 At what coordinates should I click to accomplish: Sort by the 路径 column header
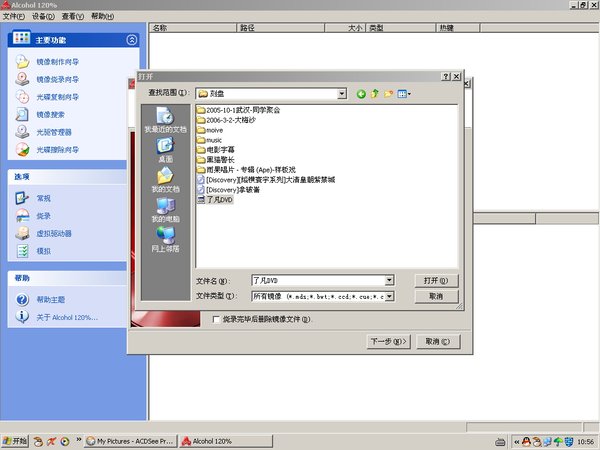click(280, 28)
